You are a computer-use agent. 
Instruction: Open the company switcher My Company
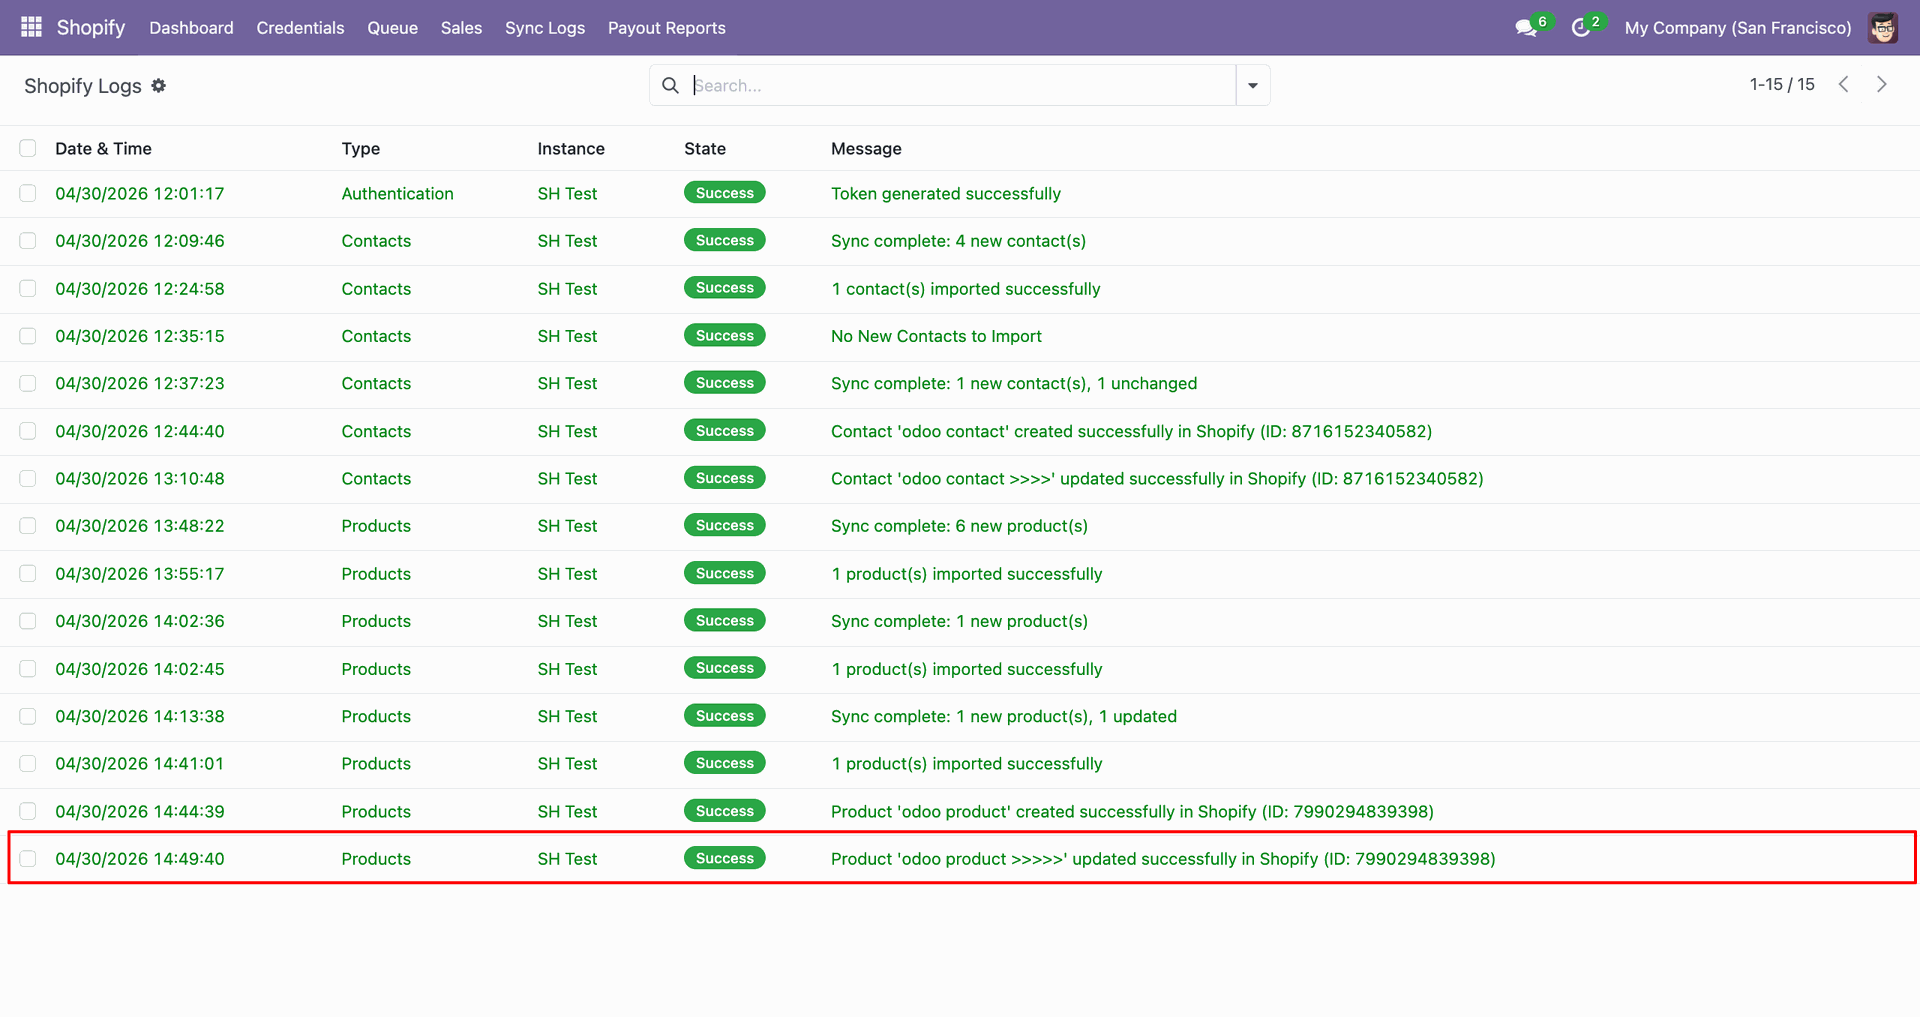click(1738, 28)
